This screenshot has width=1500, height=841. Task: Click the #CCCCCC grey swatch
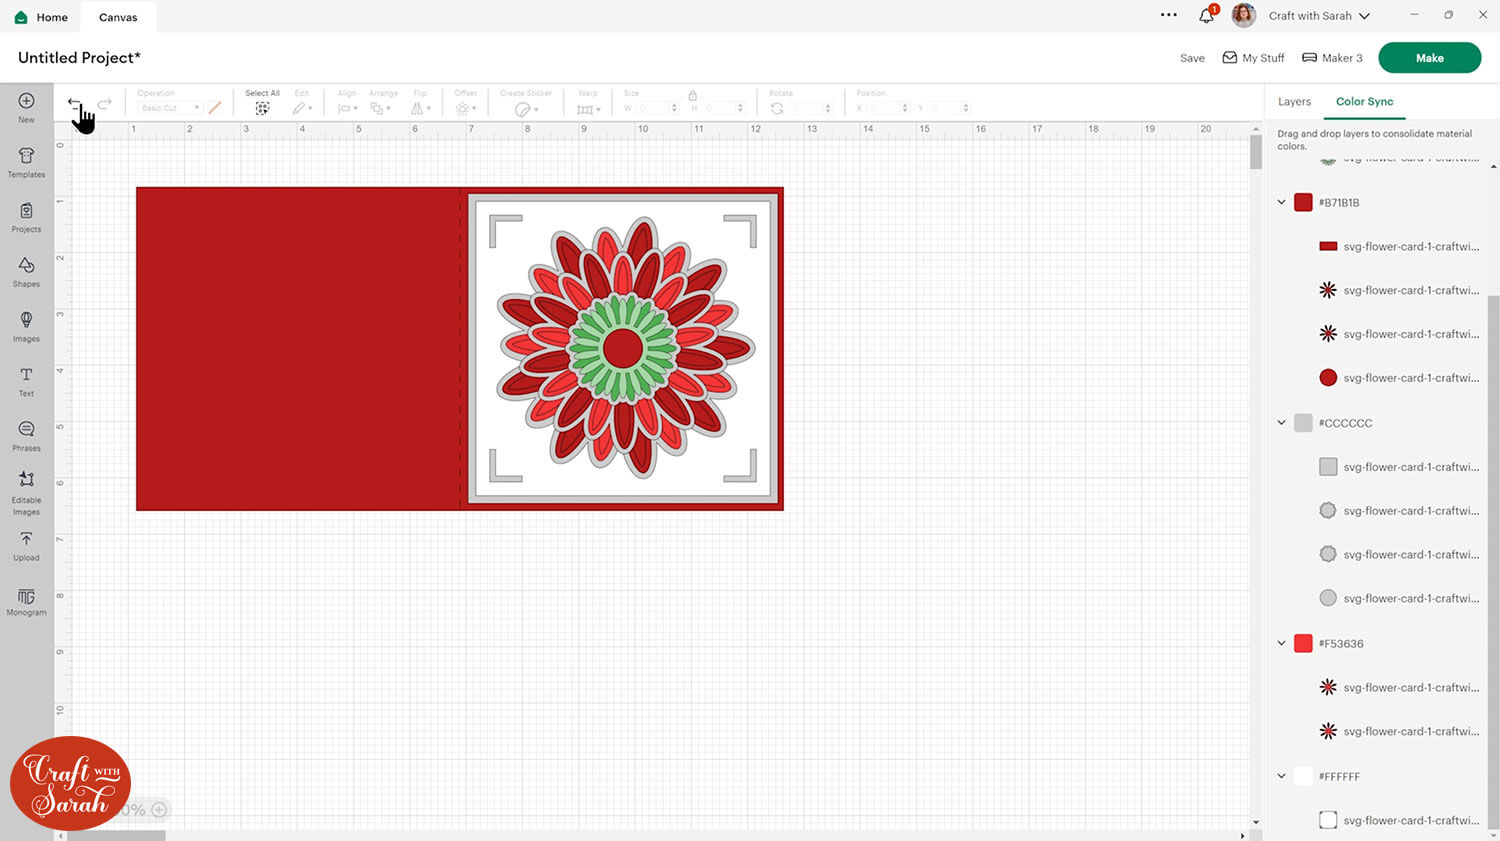click(x=1303, y=423)
